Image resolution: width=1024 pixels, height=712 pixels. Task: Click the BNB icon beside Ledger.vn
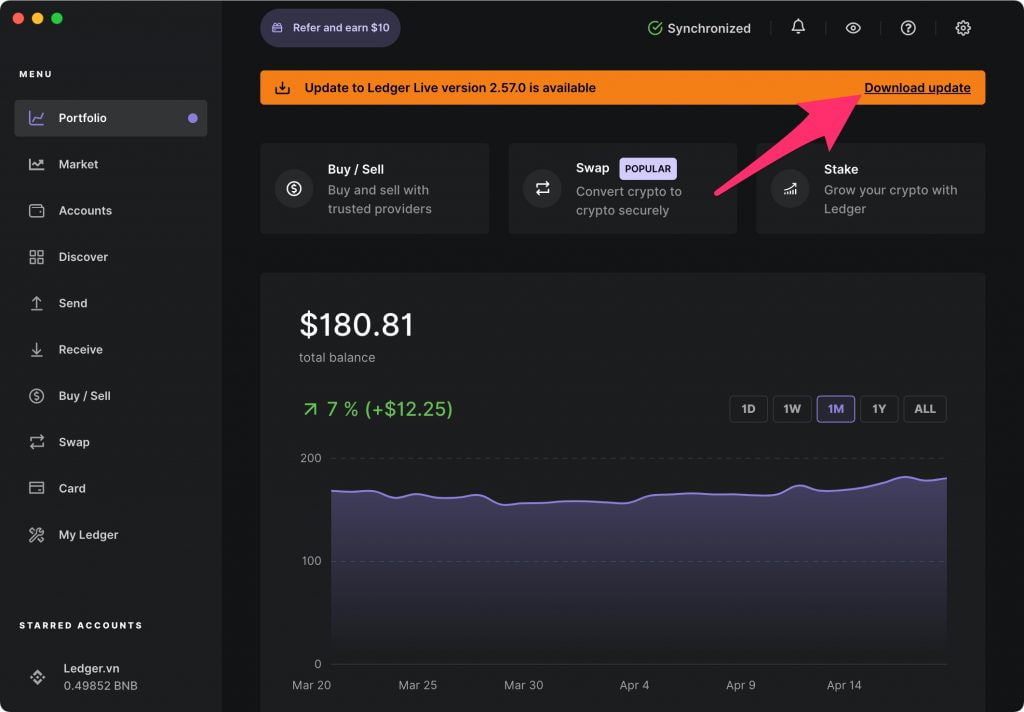[x=38, y=677]
